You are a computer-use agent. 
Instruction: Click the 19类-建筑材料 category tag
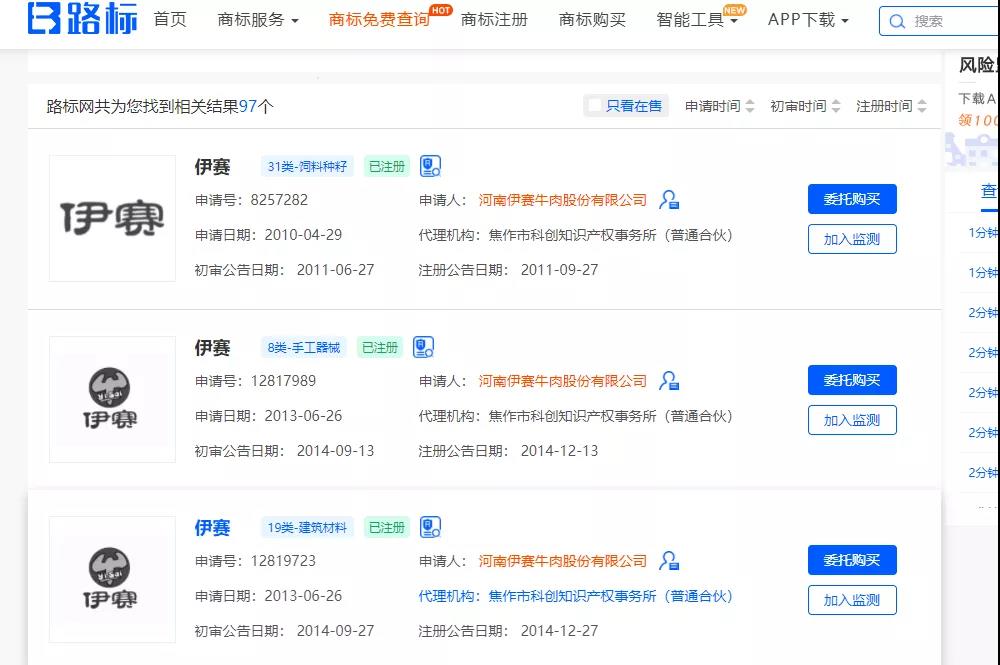(x=307, y=527)
